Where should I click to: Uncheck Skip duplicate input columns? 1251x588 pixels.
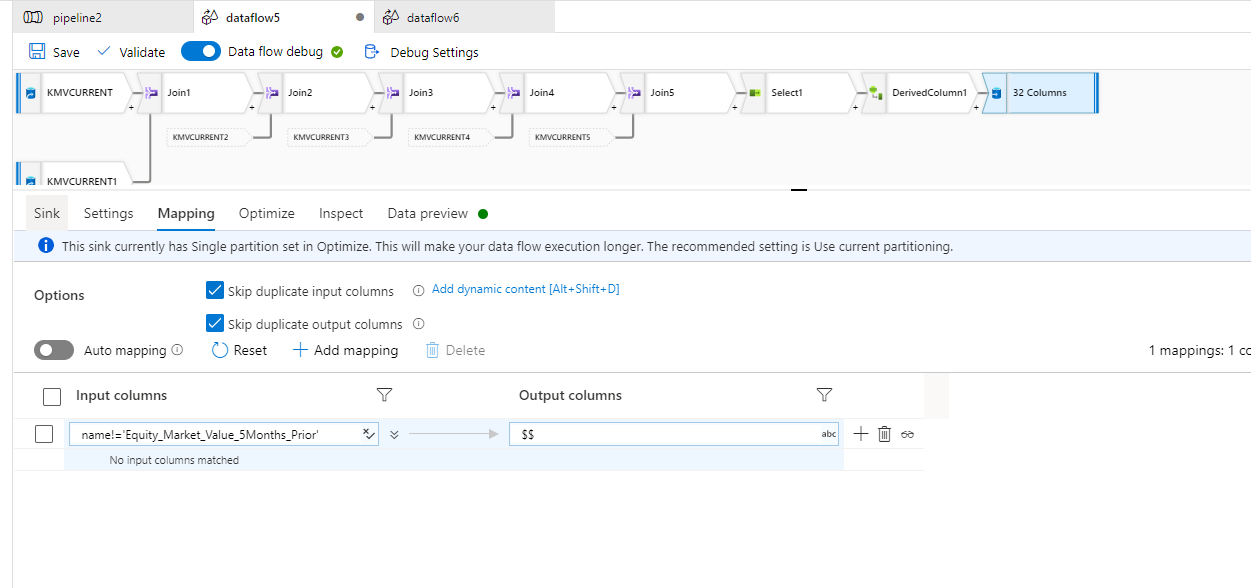click(214, 291)
